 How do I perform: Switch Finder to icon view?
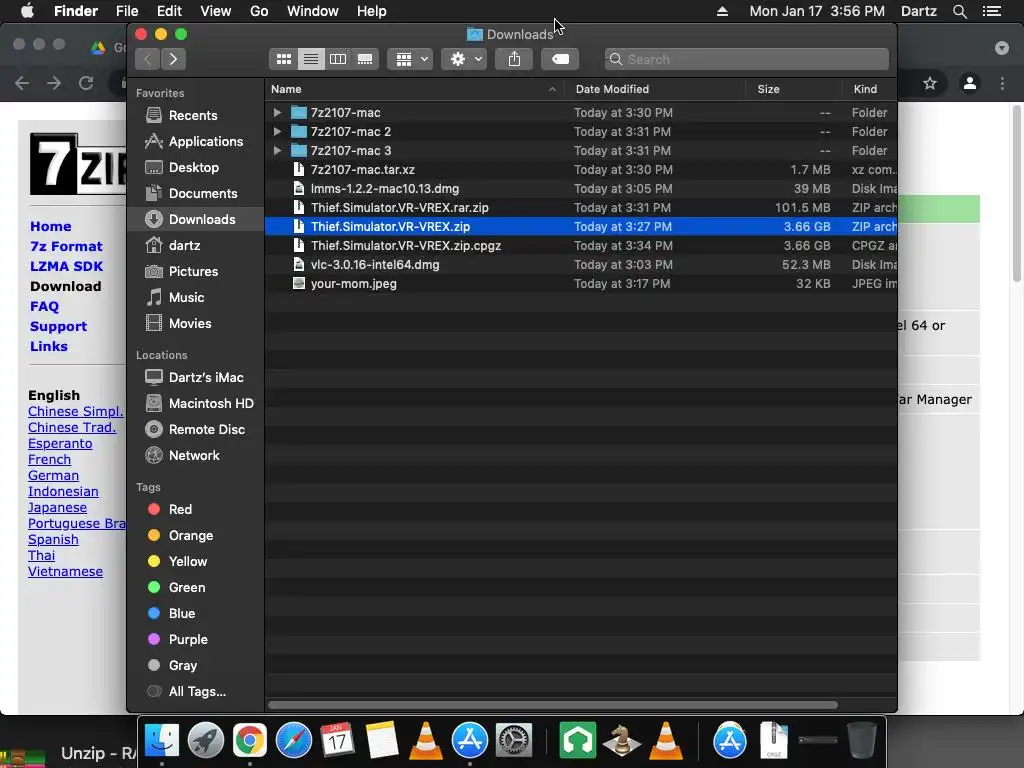[x=283, y=59]
